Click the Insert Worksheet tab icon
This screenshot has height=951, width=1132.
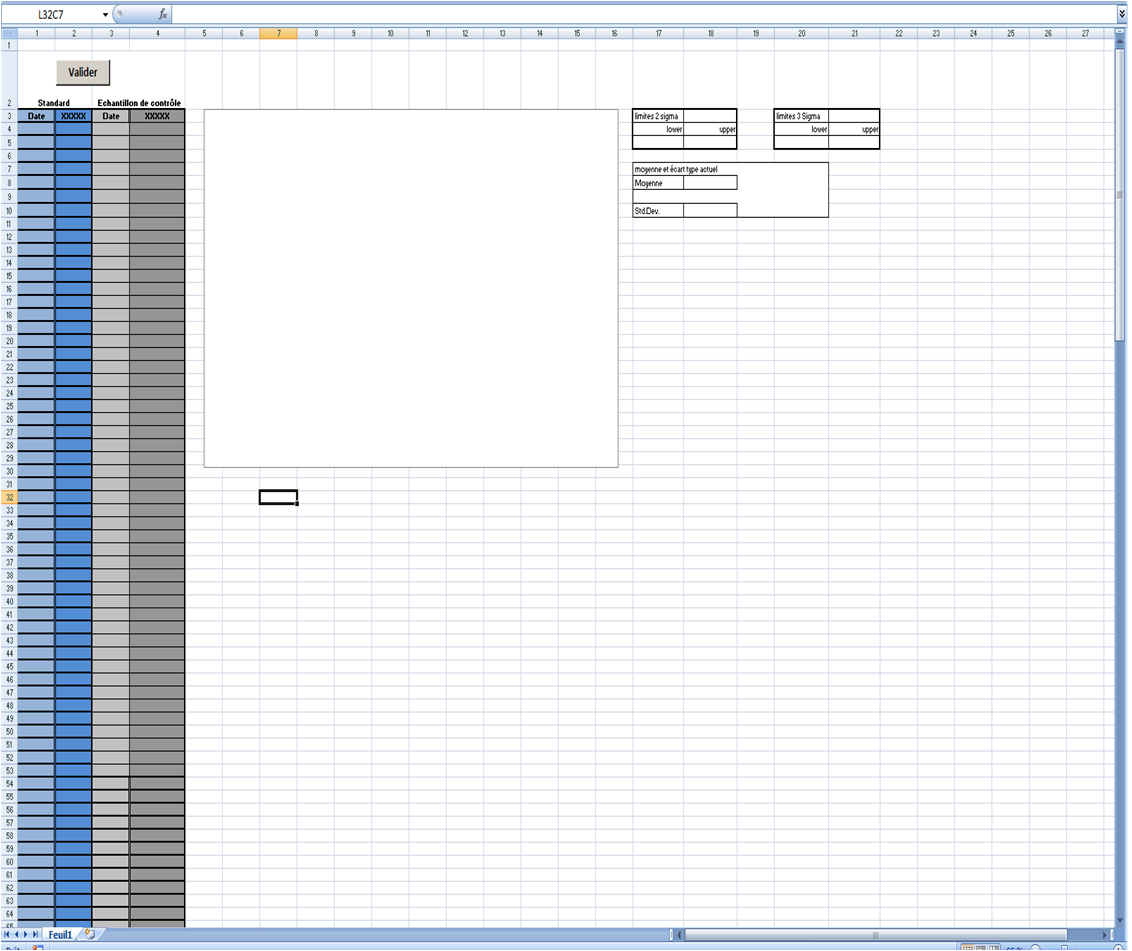click(90, 934)
